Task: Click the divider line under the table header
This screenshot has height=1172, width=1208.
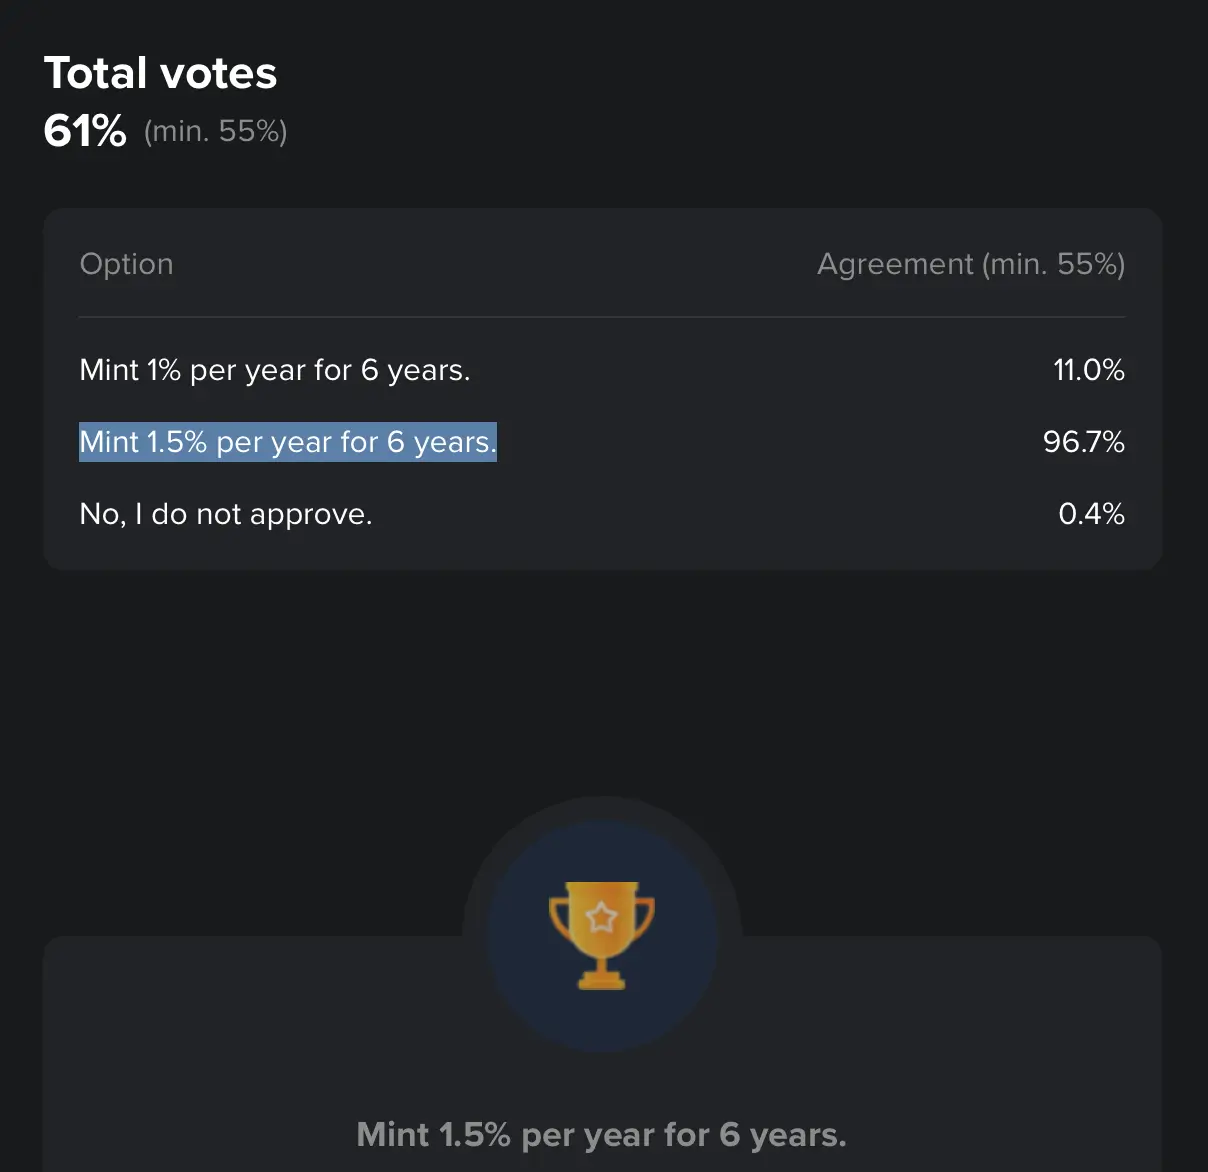Action: [x=602, y=317]
